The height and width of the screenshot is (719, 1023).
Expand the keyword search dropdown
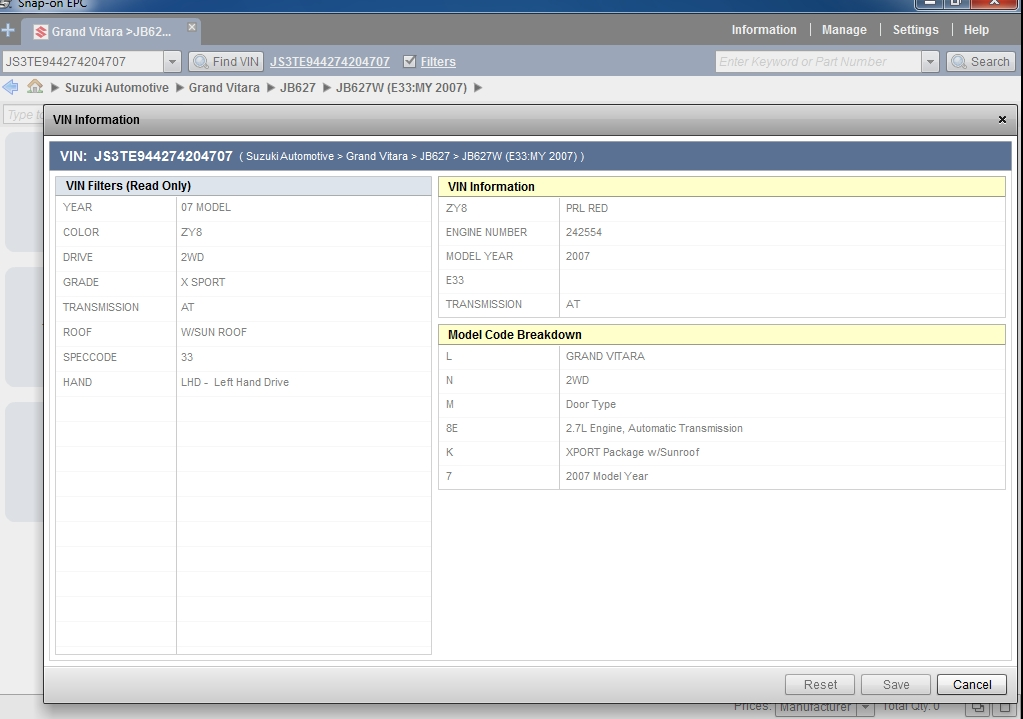click(930, 62)
